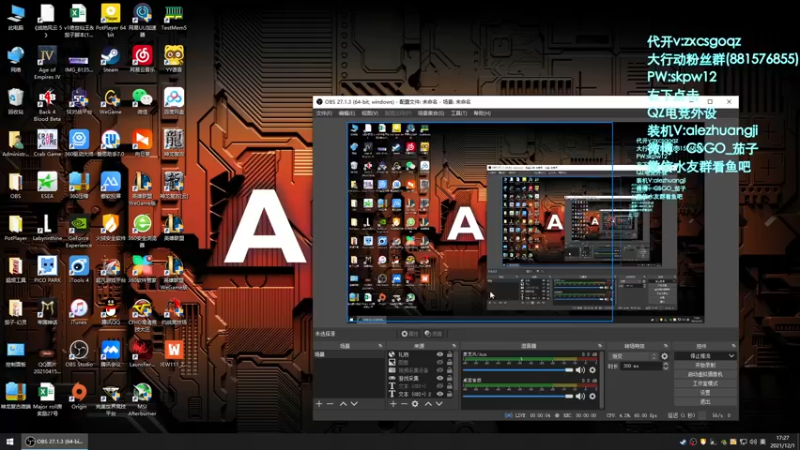Select the 场景 item in scenes list
Image resolution: width=800 pixels, height=450 pixels.
coord(349,354)
